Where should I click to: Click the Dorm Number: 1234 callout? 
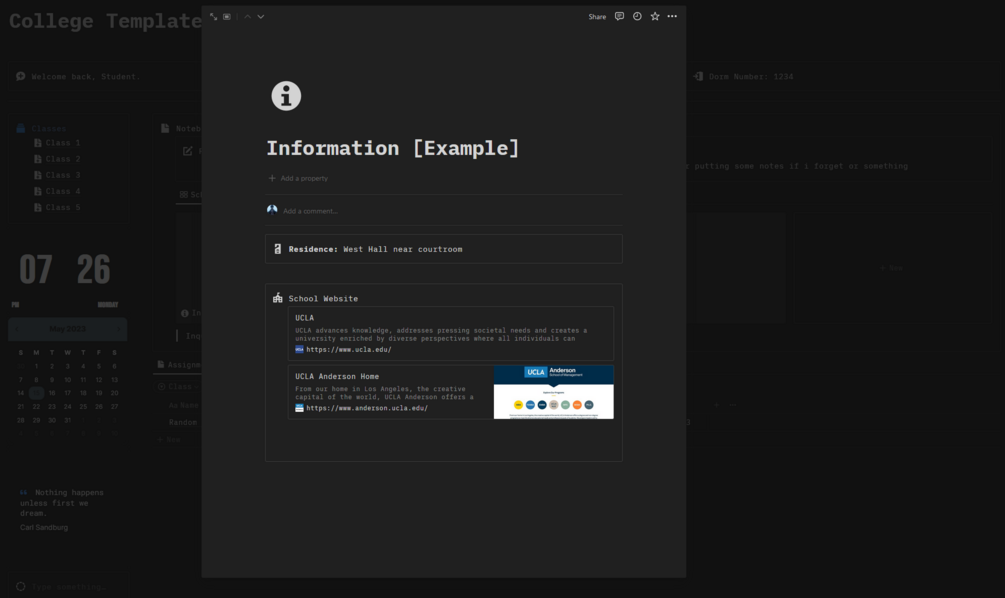(751, 76)
